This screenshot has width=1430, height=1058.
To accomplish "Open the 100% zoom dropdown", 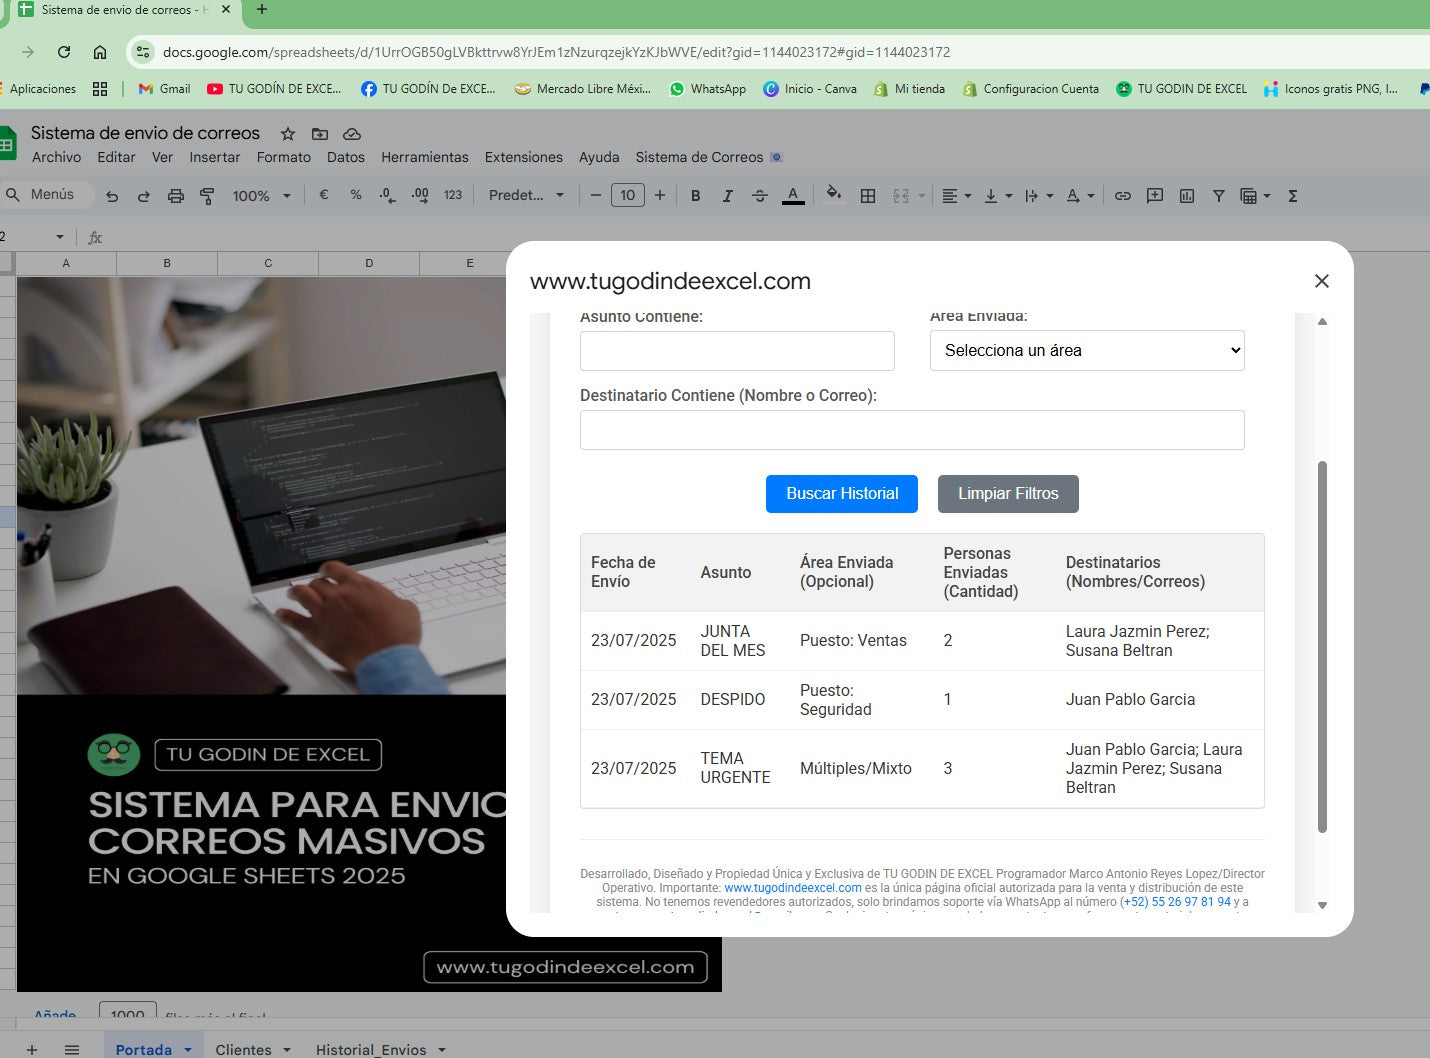I will click(261, 196).
